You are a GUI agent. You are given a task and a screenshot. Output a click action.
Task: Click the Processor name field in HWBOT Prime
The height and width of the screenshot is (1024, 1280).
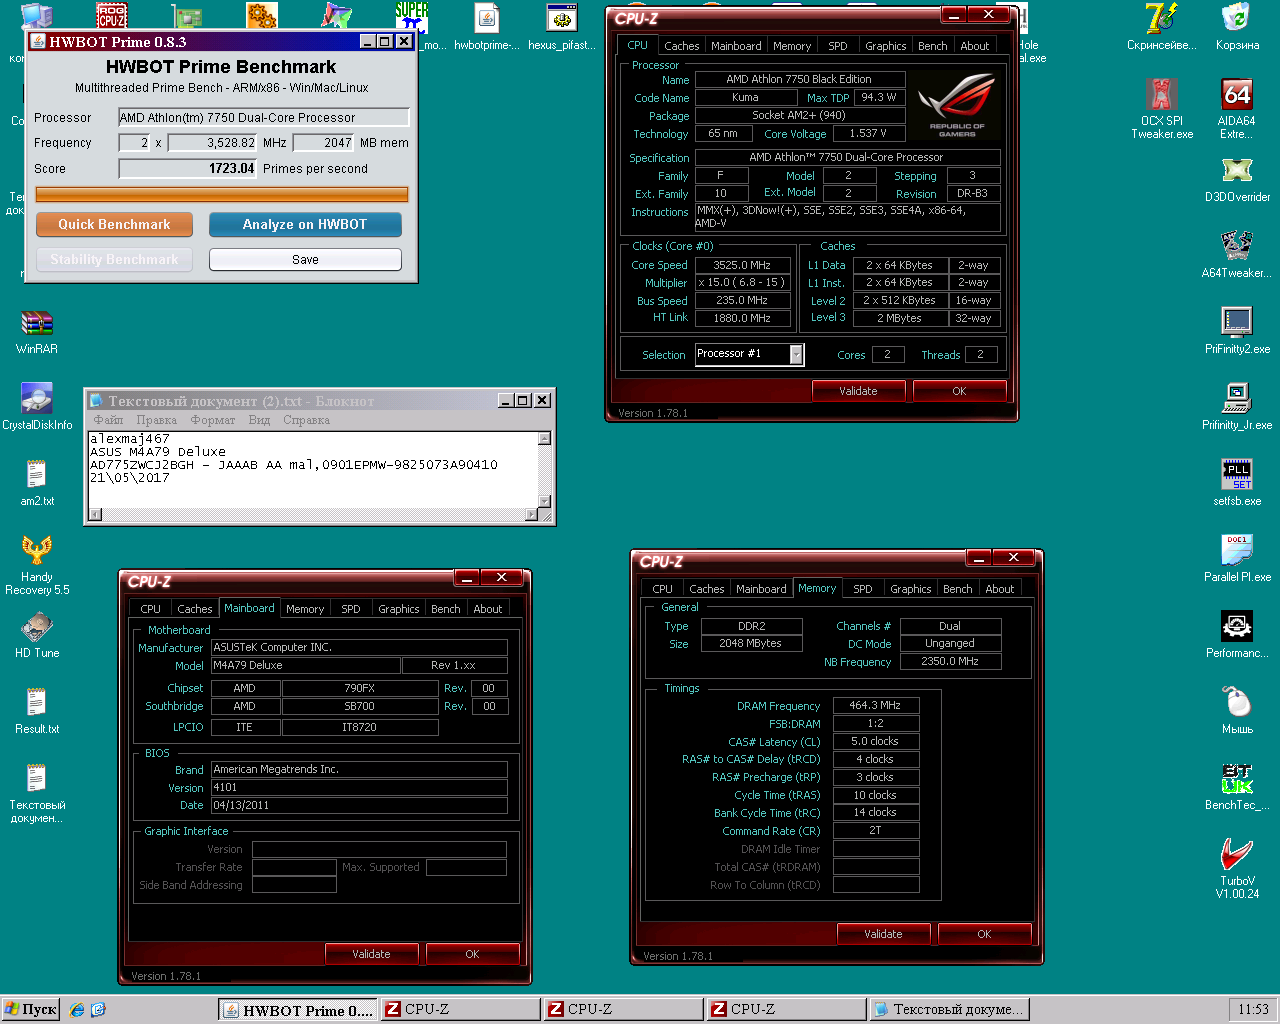264,117
